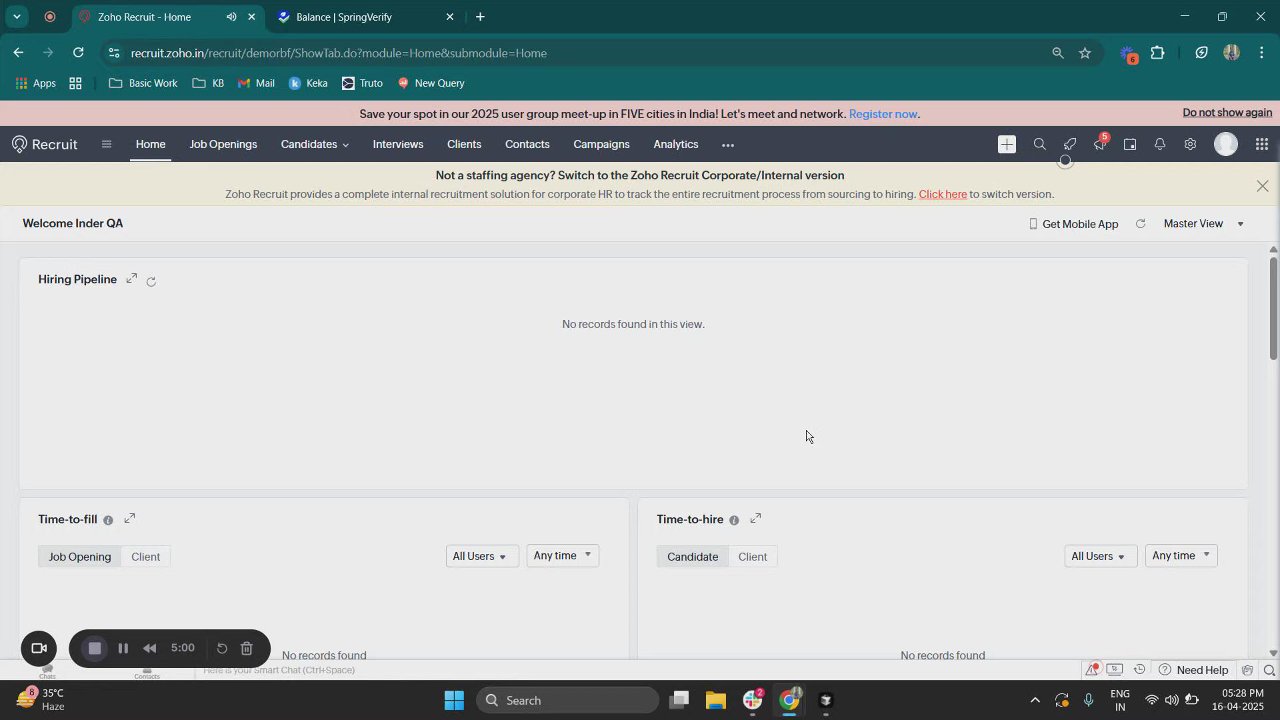
Task: Open the calendar icon in Recruit header
Action: pyautogui.click(x=1130, y=145)
